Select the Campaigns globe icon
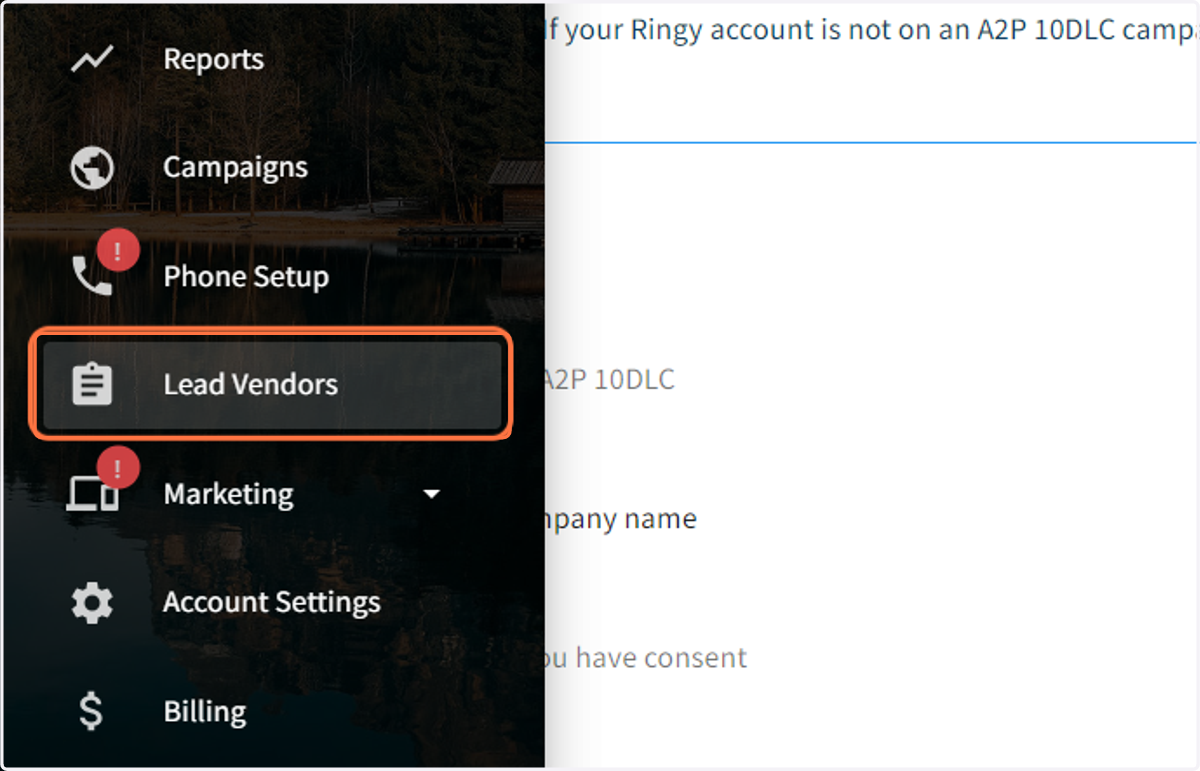The height and width of the screenshot is (771, 1200). click(x=92, y=168)
